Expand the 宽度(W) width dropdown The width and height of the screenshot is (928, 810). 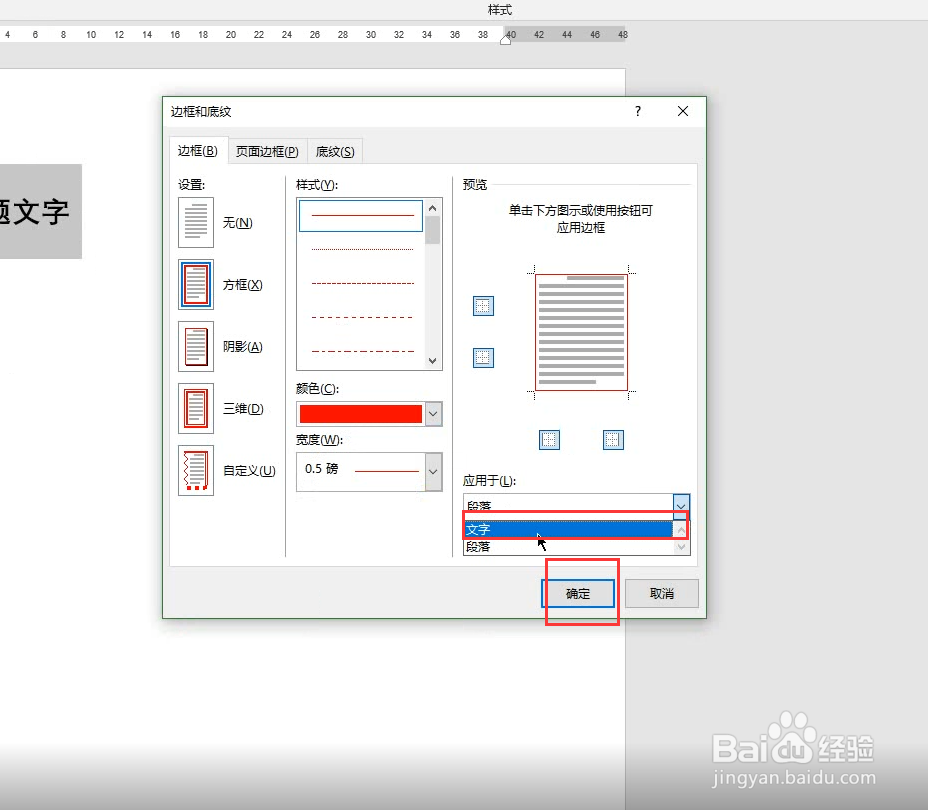point(433,472)
